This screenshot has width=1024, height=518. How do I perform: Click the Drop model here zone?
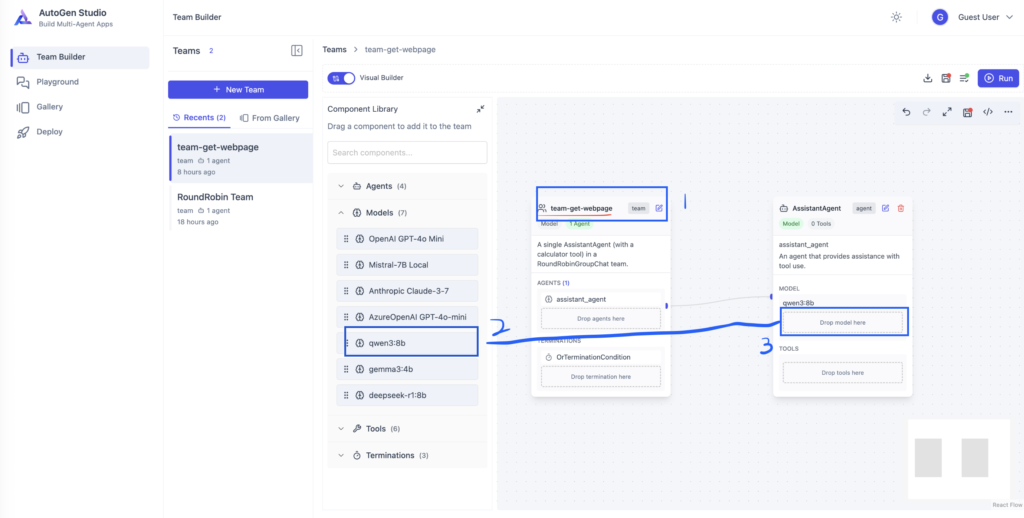(x=842, y=322)
